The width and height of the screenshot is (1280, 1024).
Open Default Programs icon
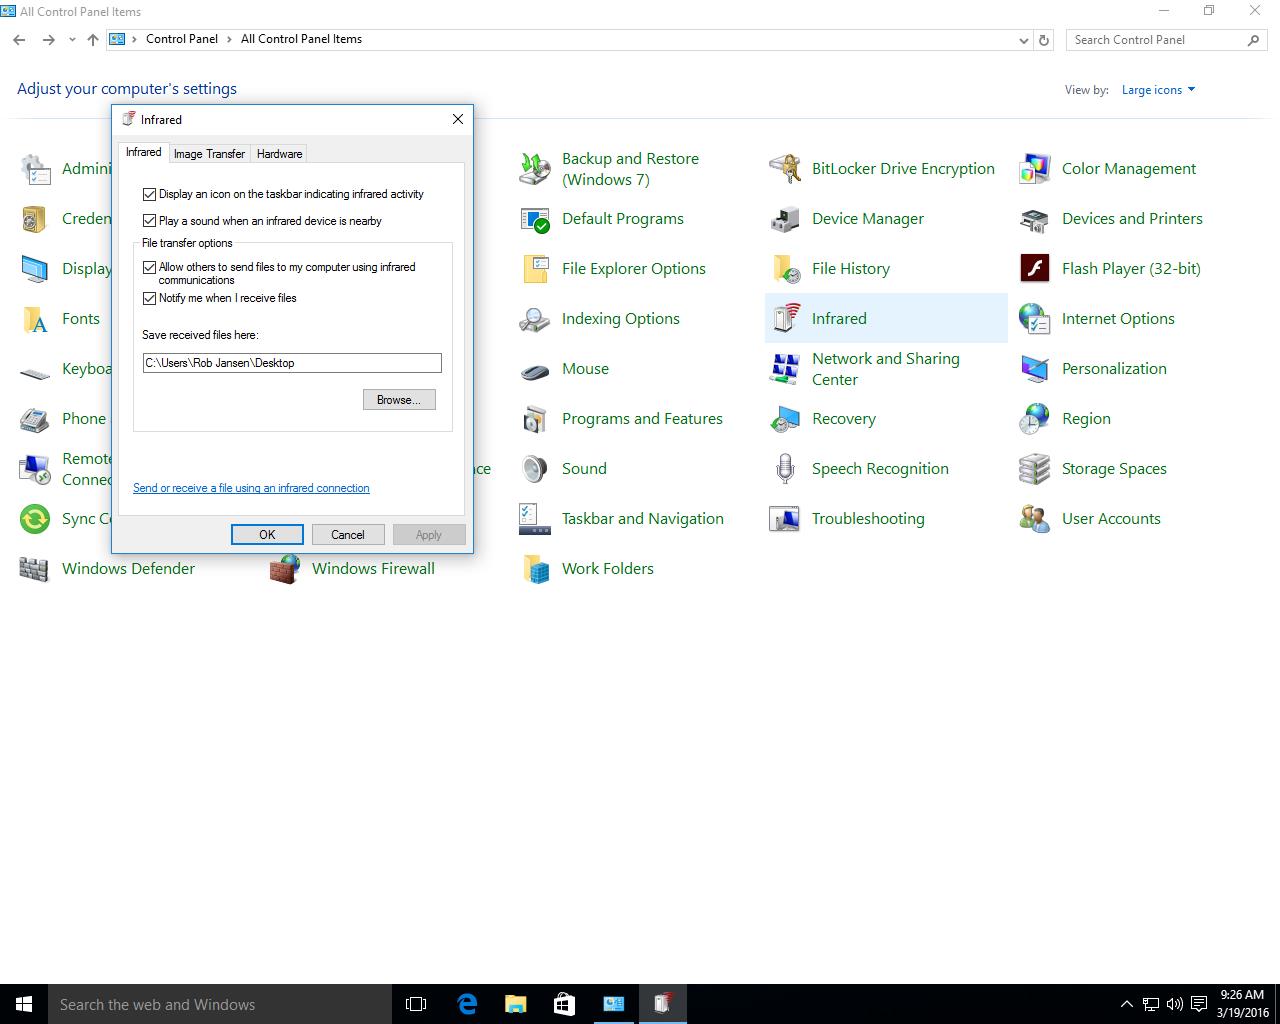click(535, 219)
